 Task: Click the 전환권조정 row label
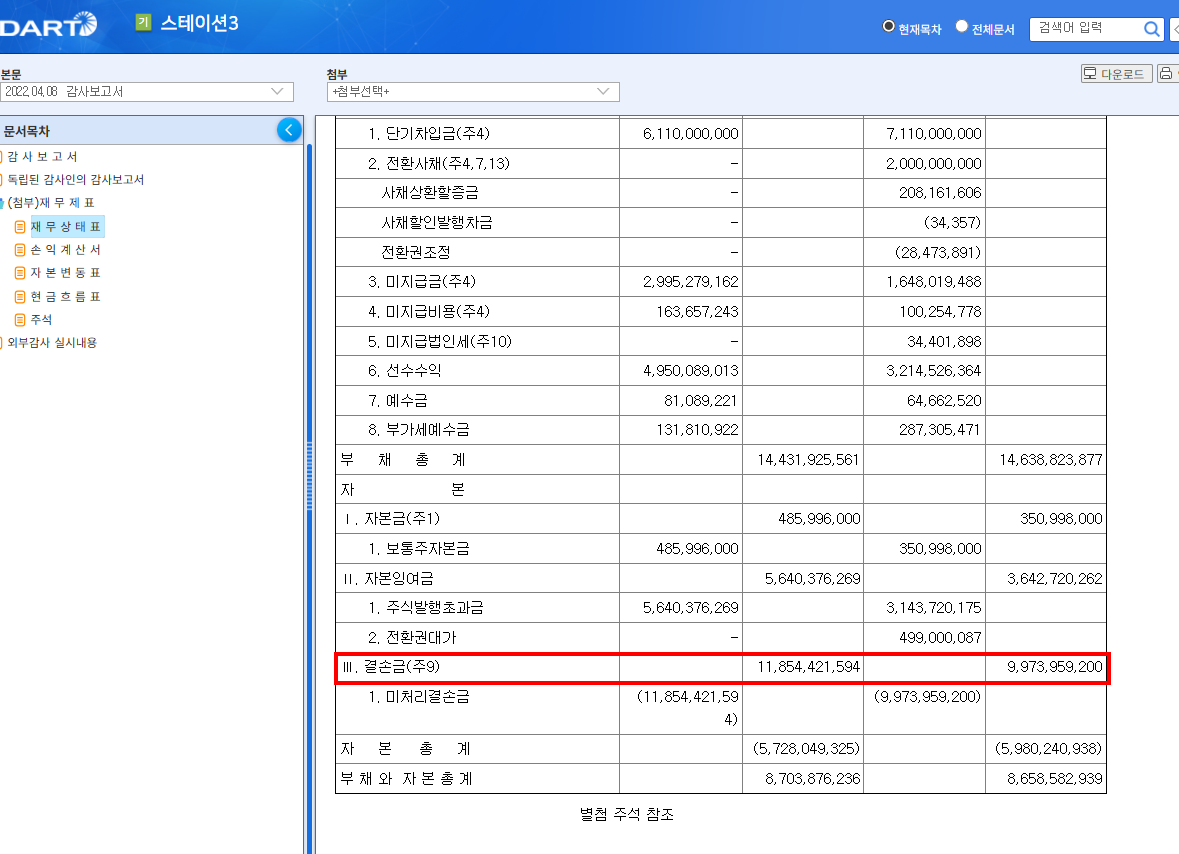click(x=416, y=253)
